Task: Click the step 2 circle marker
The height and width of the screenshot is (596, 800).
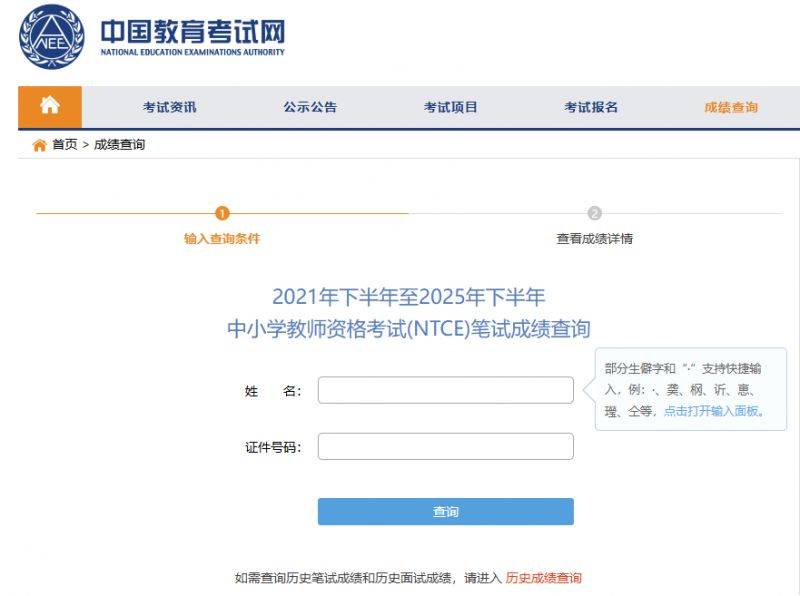Action: click(x=594, y=213)
